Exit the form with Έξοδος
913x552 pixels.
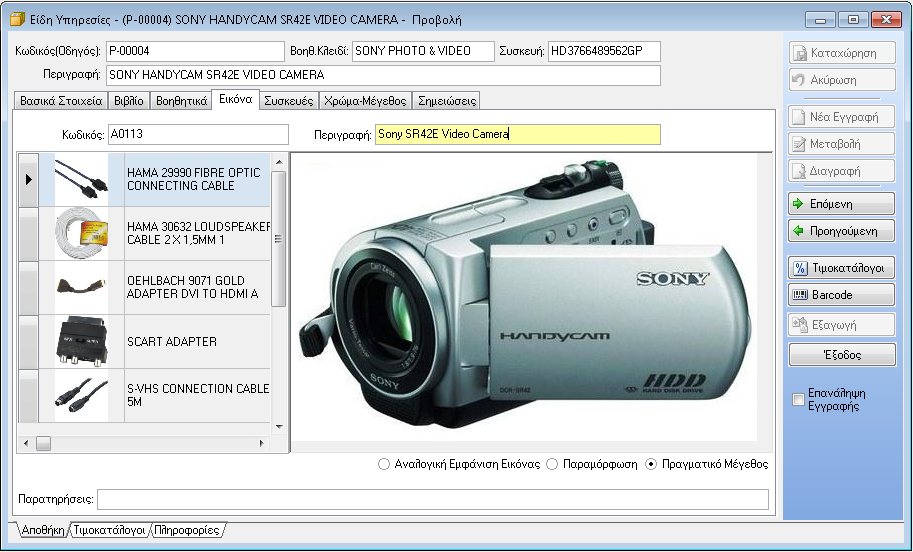point(842,355)
